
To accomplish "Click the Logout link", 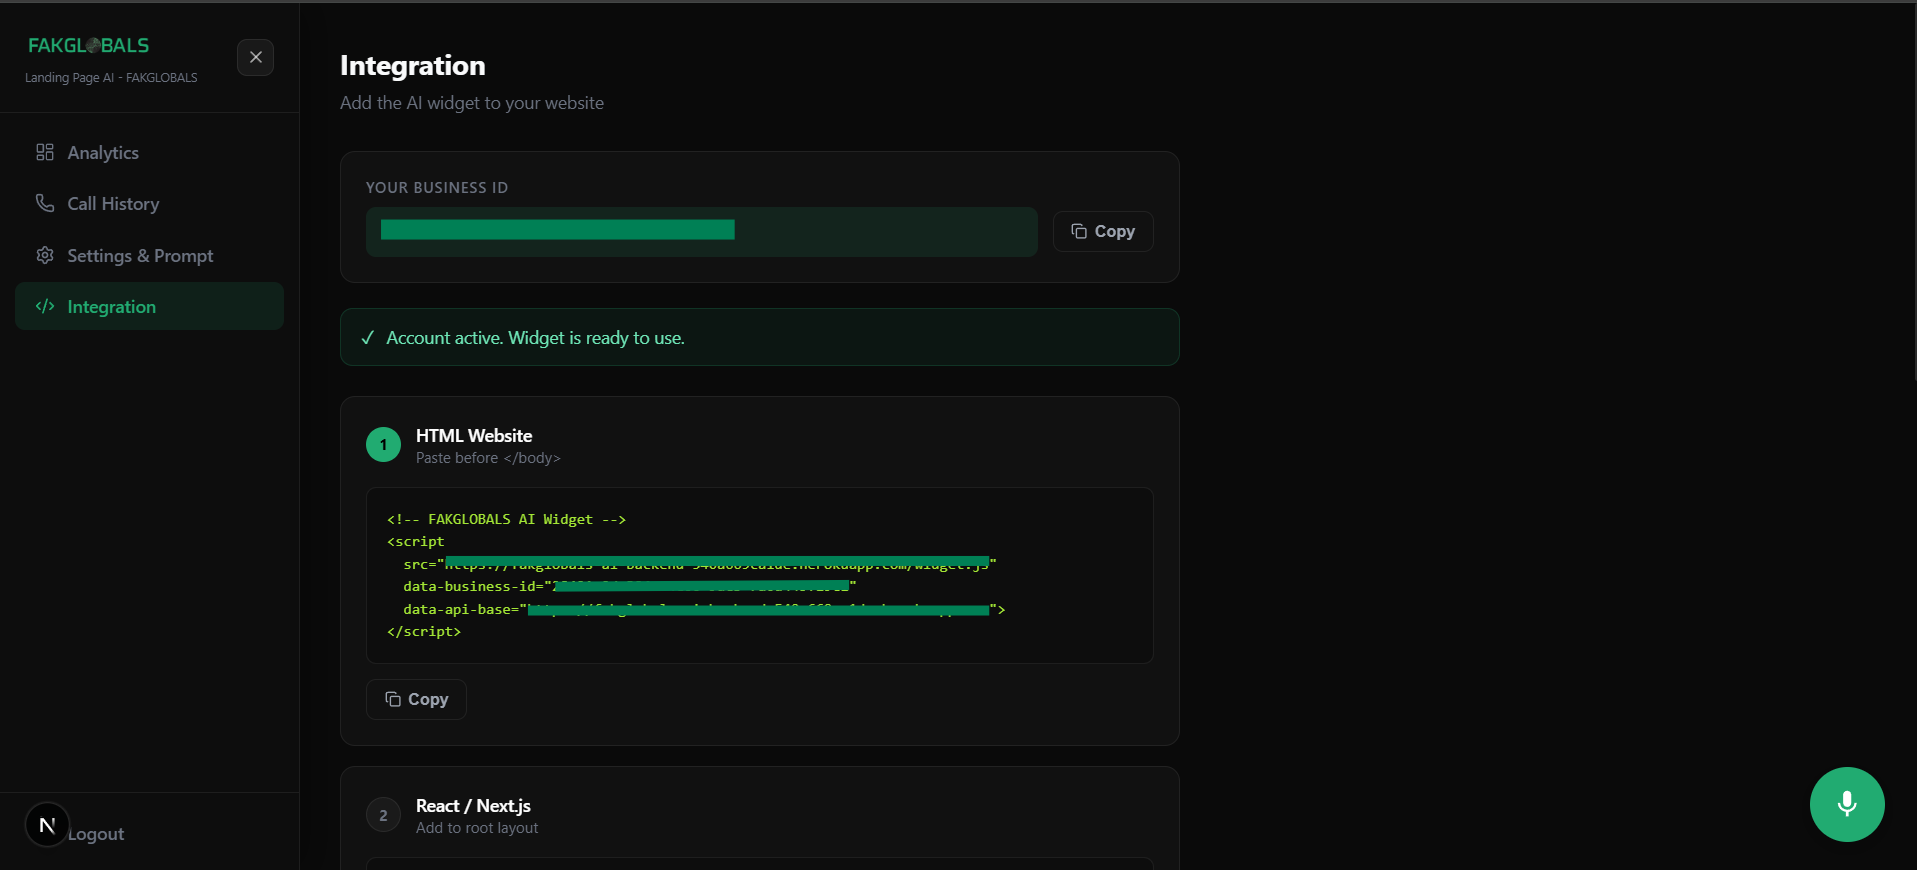I will pyautogui.click(x=96, y=834).
